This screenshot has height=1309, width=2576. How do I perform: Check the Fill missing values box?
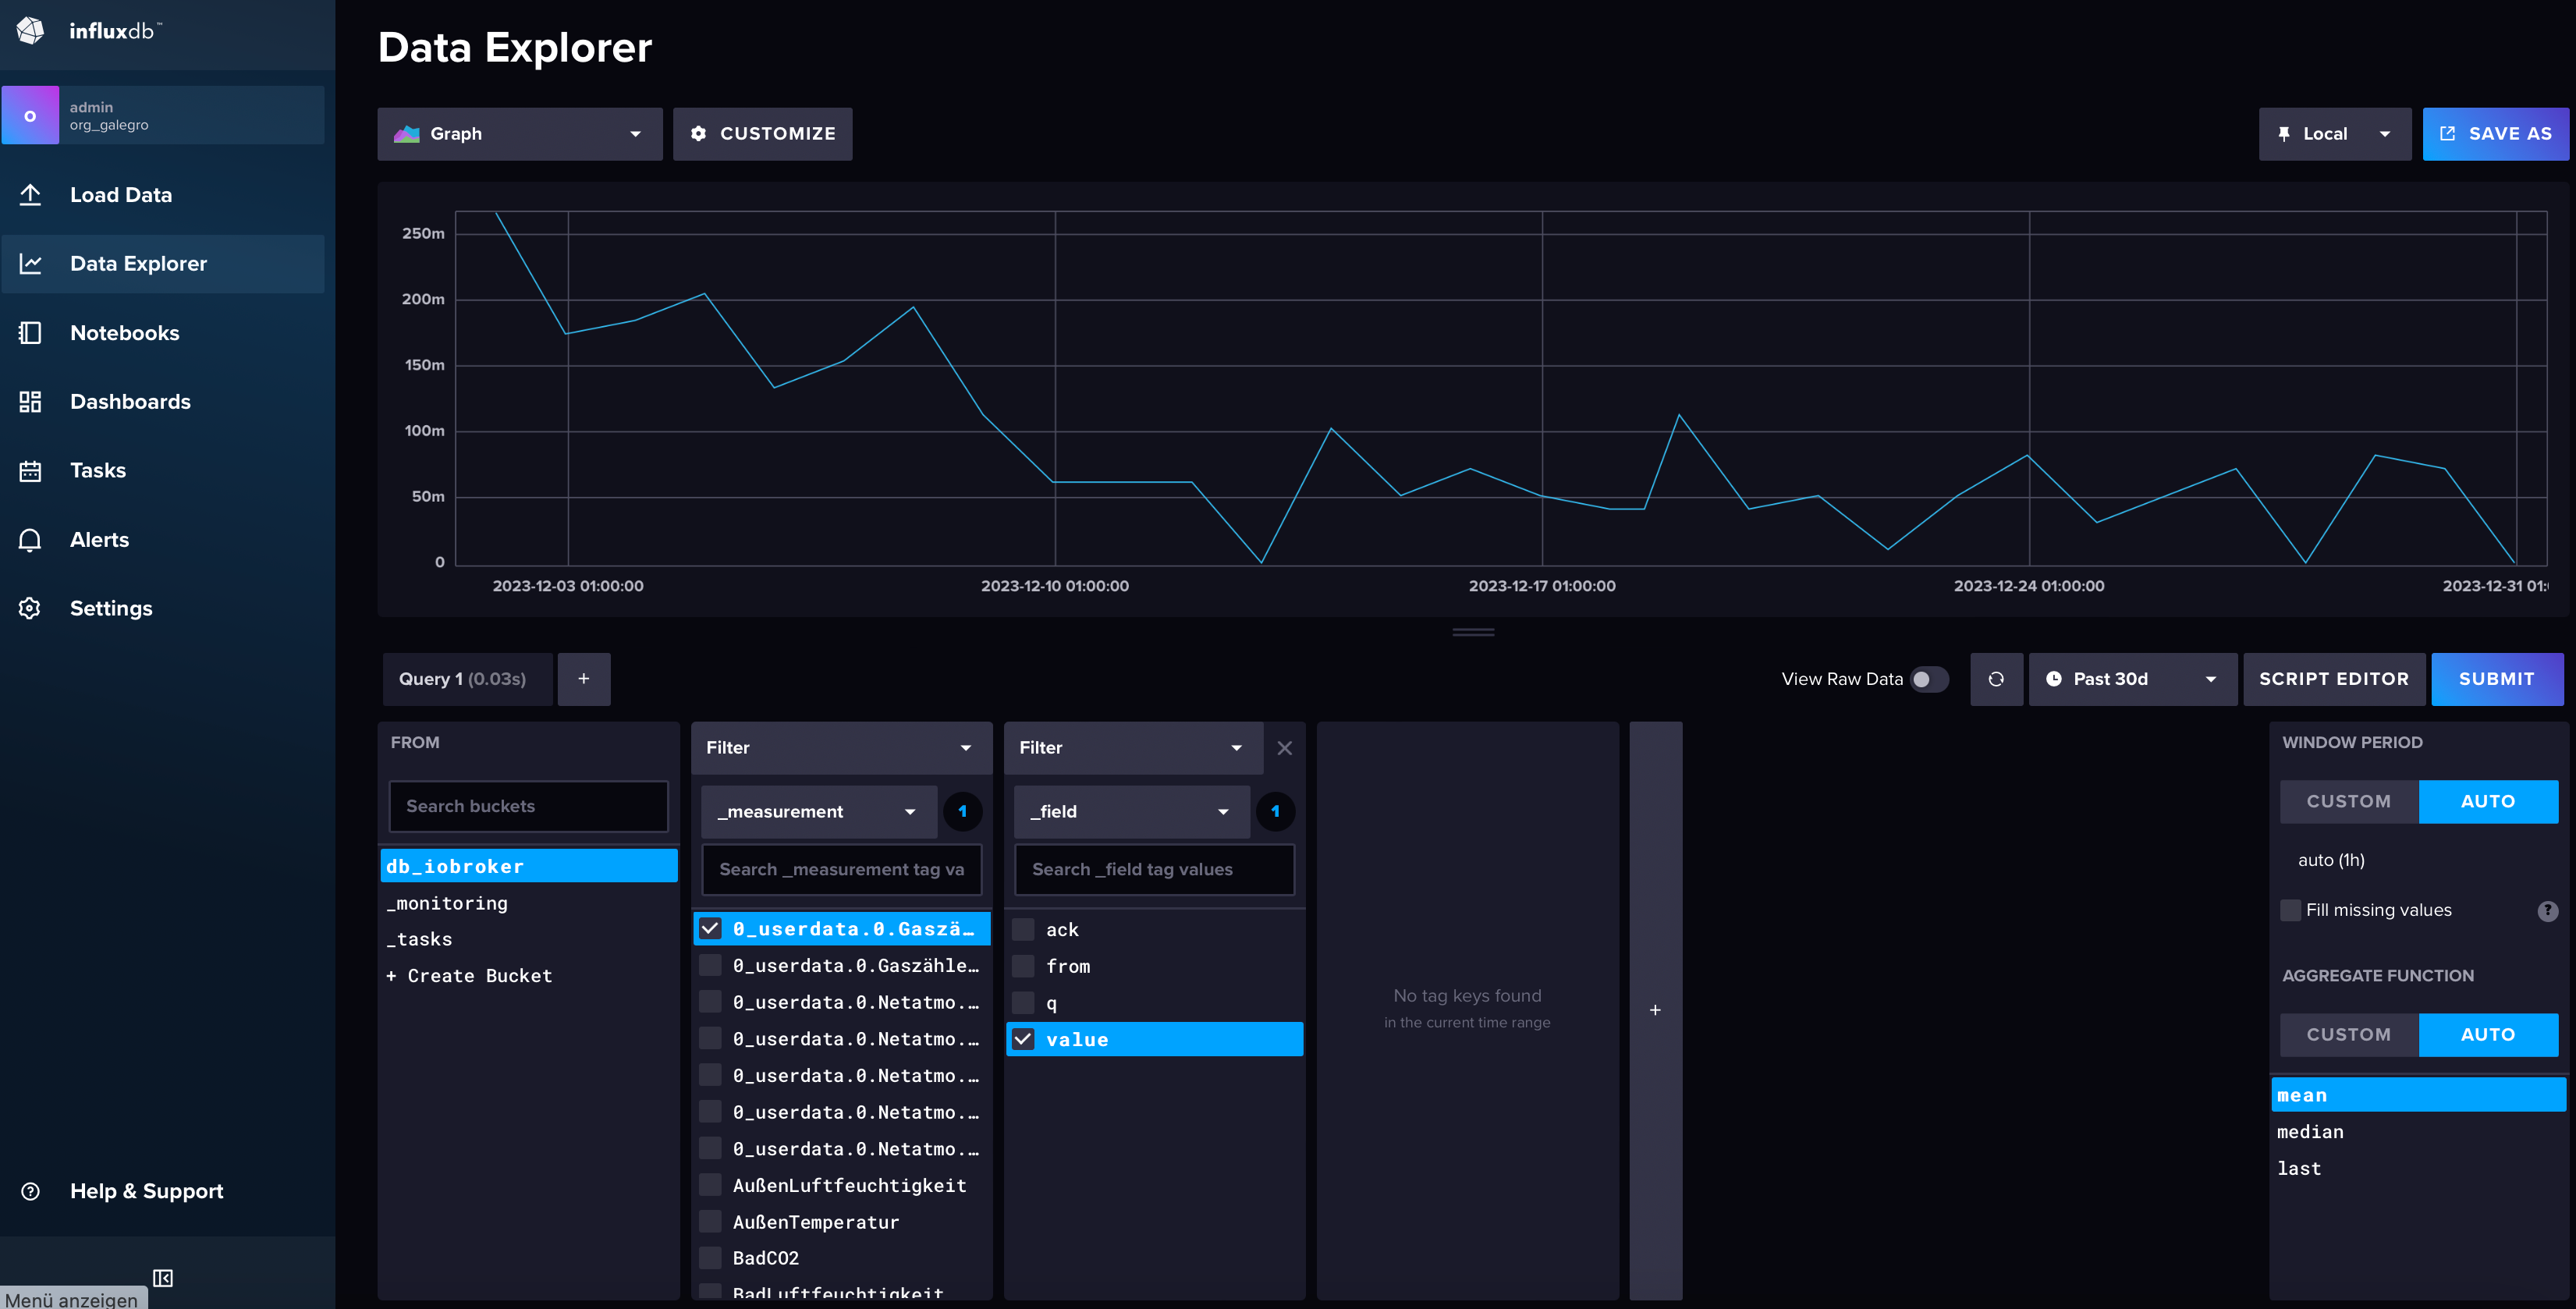pyautogui.click(x=2290, y=910)
